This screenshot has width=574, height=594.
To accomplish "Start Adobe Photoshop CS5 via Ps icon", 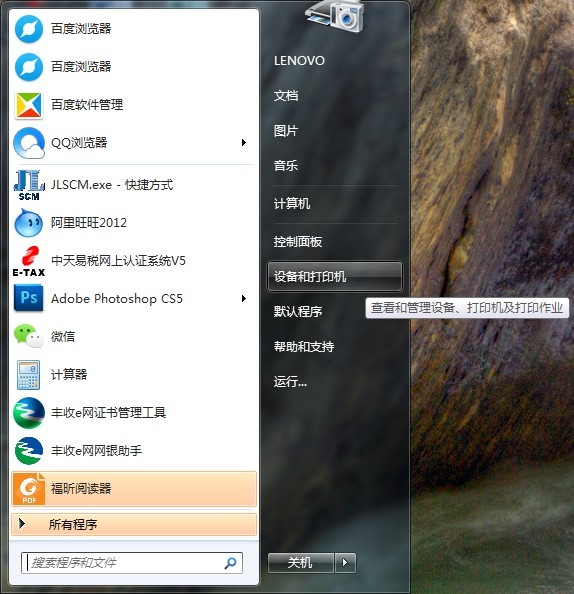I will point(28,298).
